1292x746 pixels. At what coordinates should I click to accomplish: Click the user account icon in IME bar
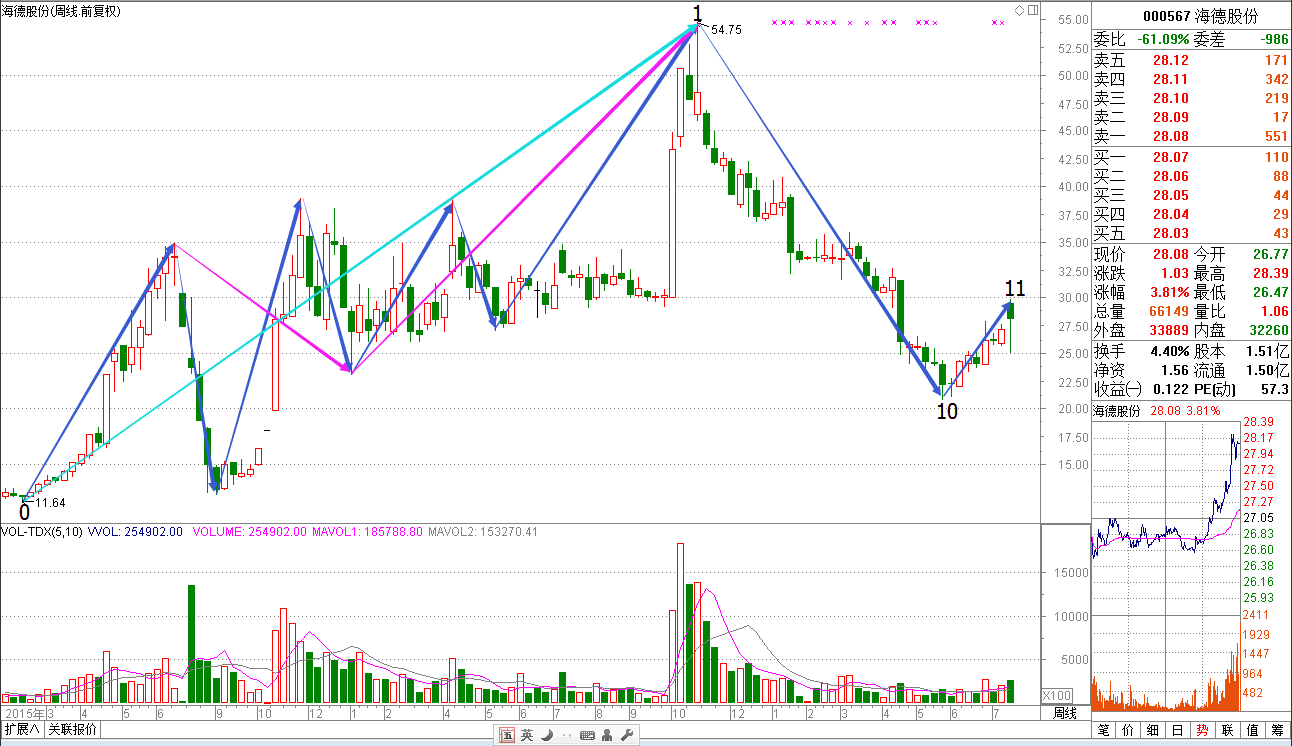[608, 735]
